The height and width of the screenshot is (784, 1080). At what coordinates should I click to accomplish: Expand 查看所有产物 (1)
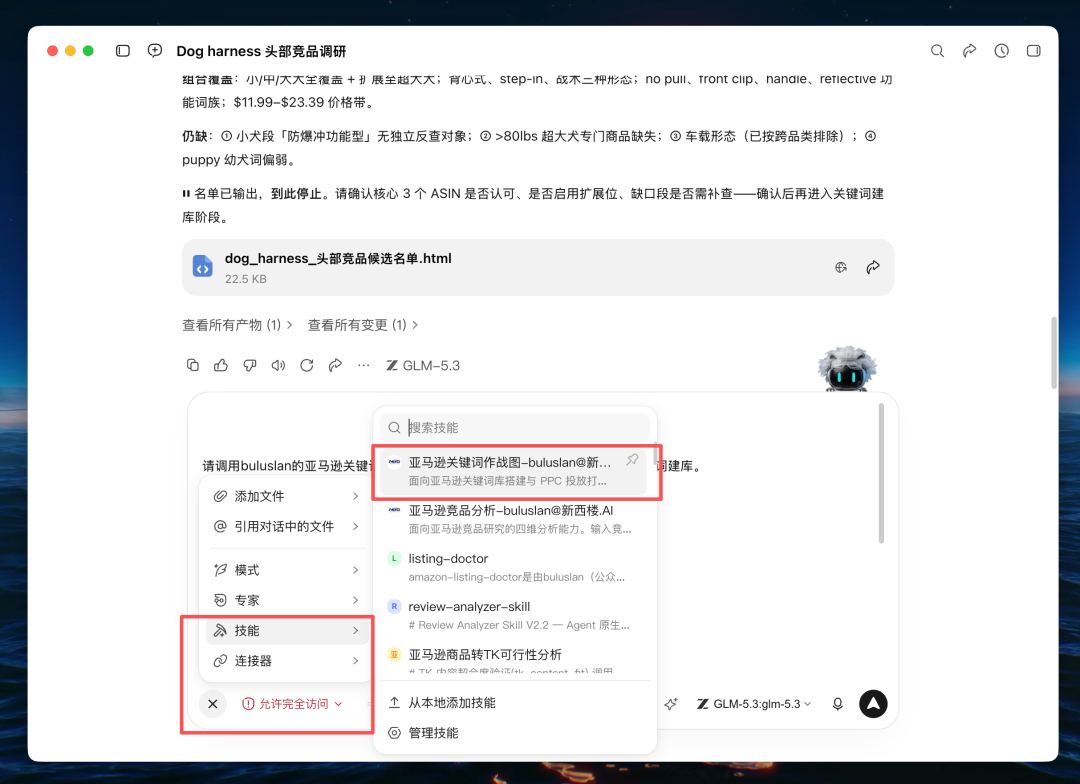click(238, 325)
